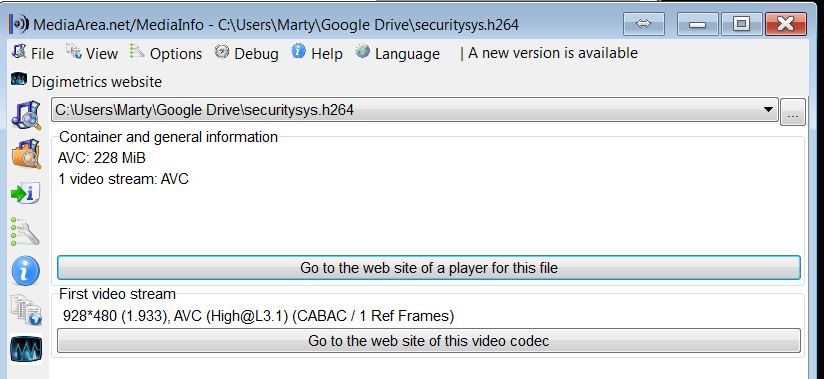Open the Debug menu
This screenshot has width=824, height=379.
pos(247,53)
